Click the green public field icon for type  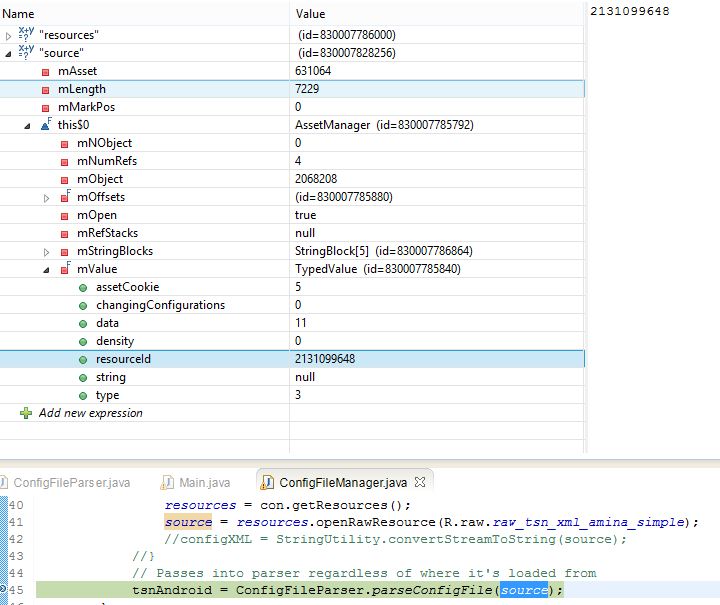[83, 396]
